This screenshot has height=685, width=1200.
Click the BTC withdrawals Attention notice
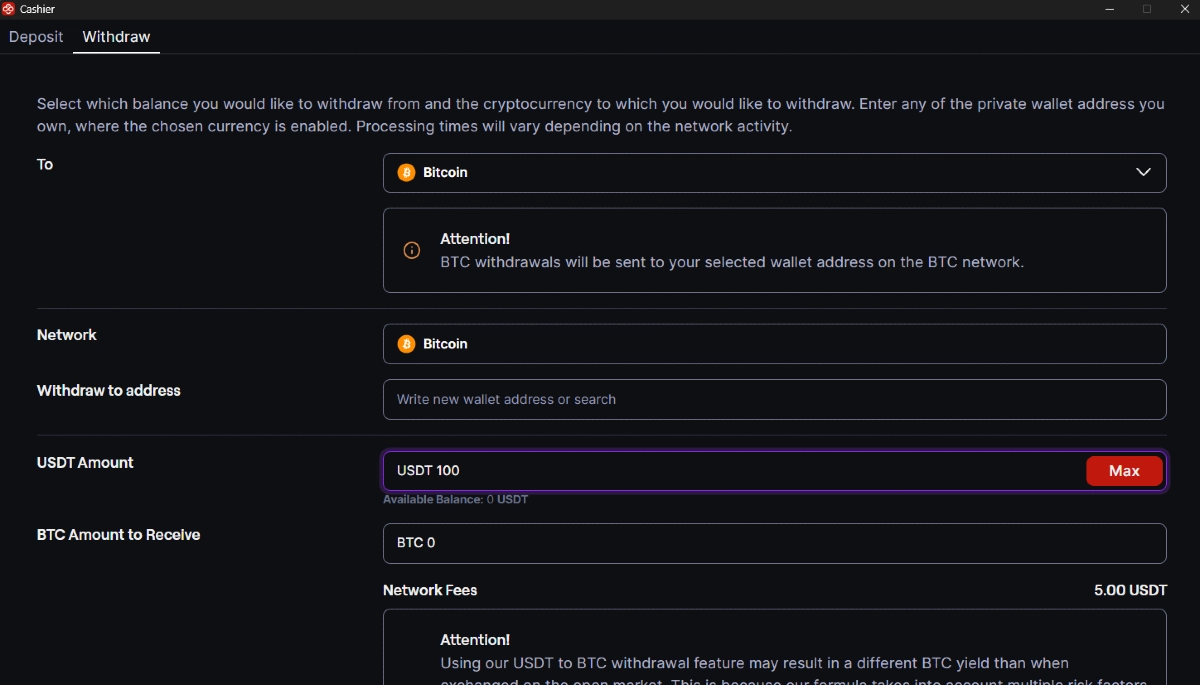point(774,251)
